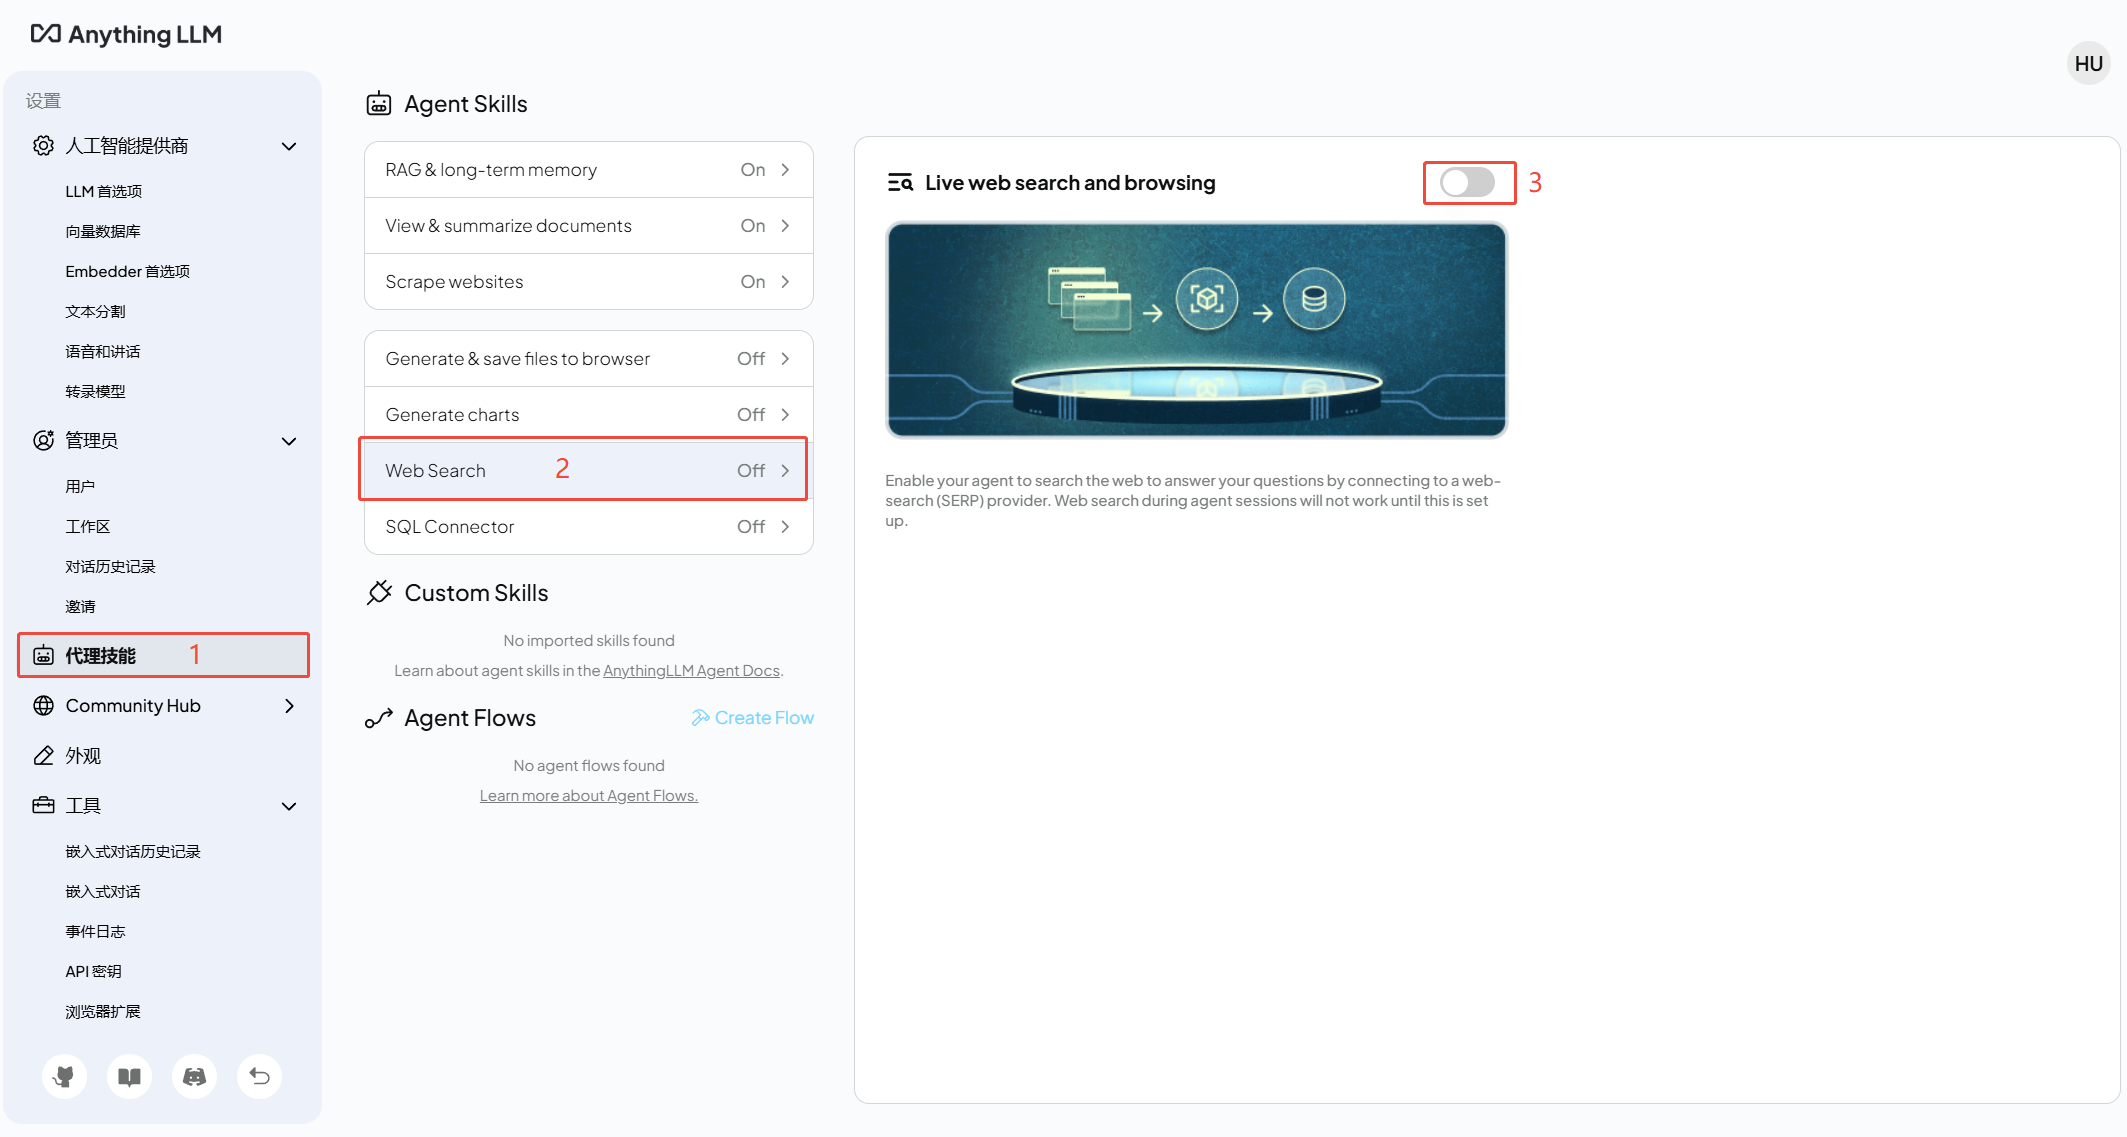2127x1137 pixels.
Task: Select 代理技能 in the sidebar
Action: [x=163, y=655]
